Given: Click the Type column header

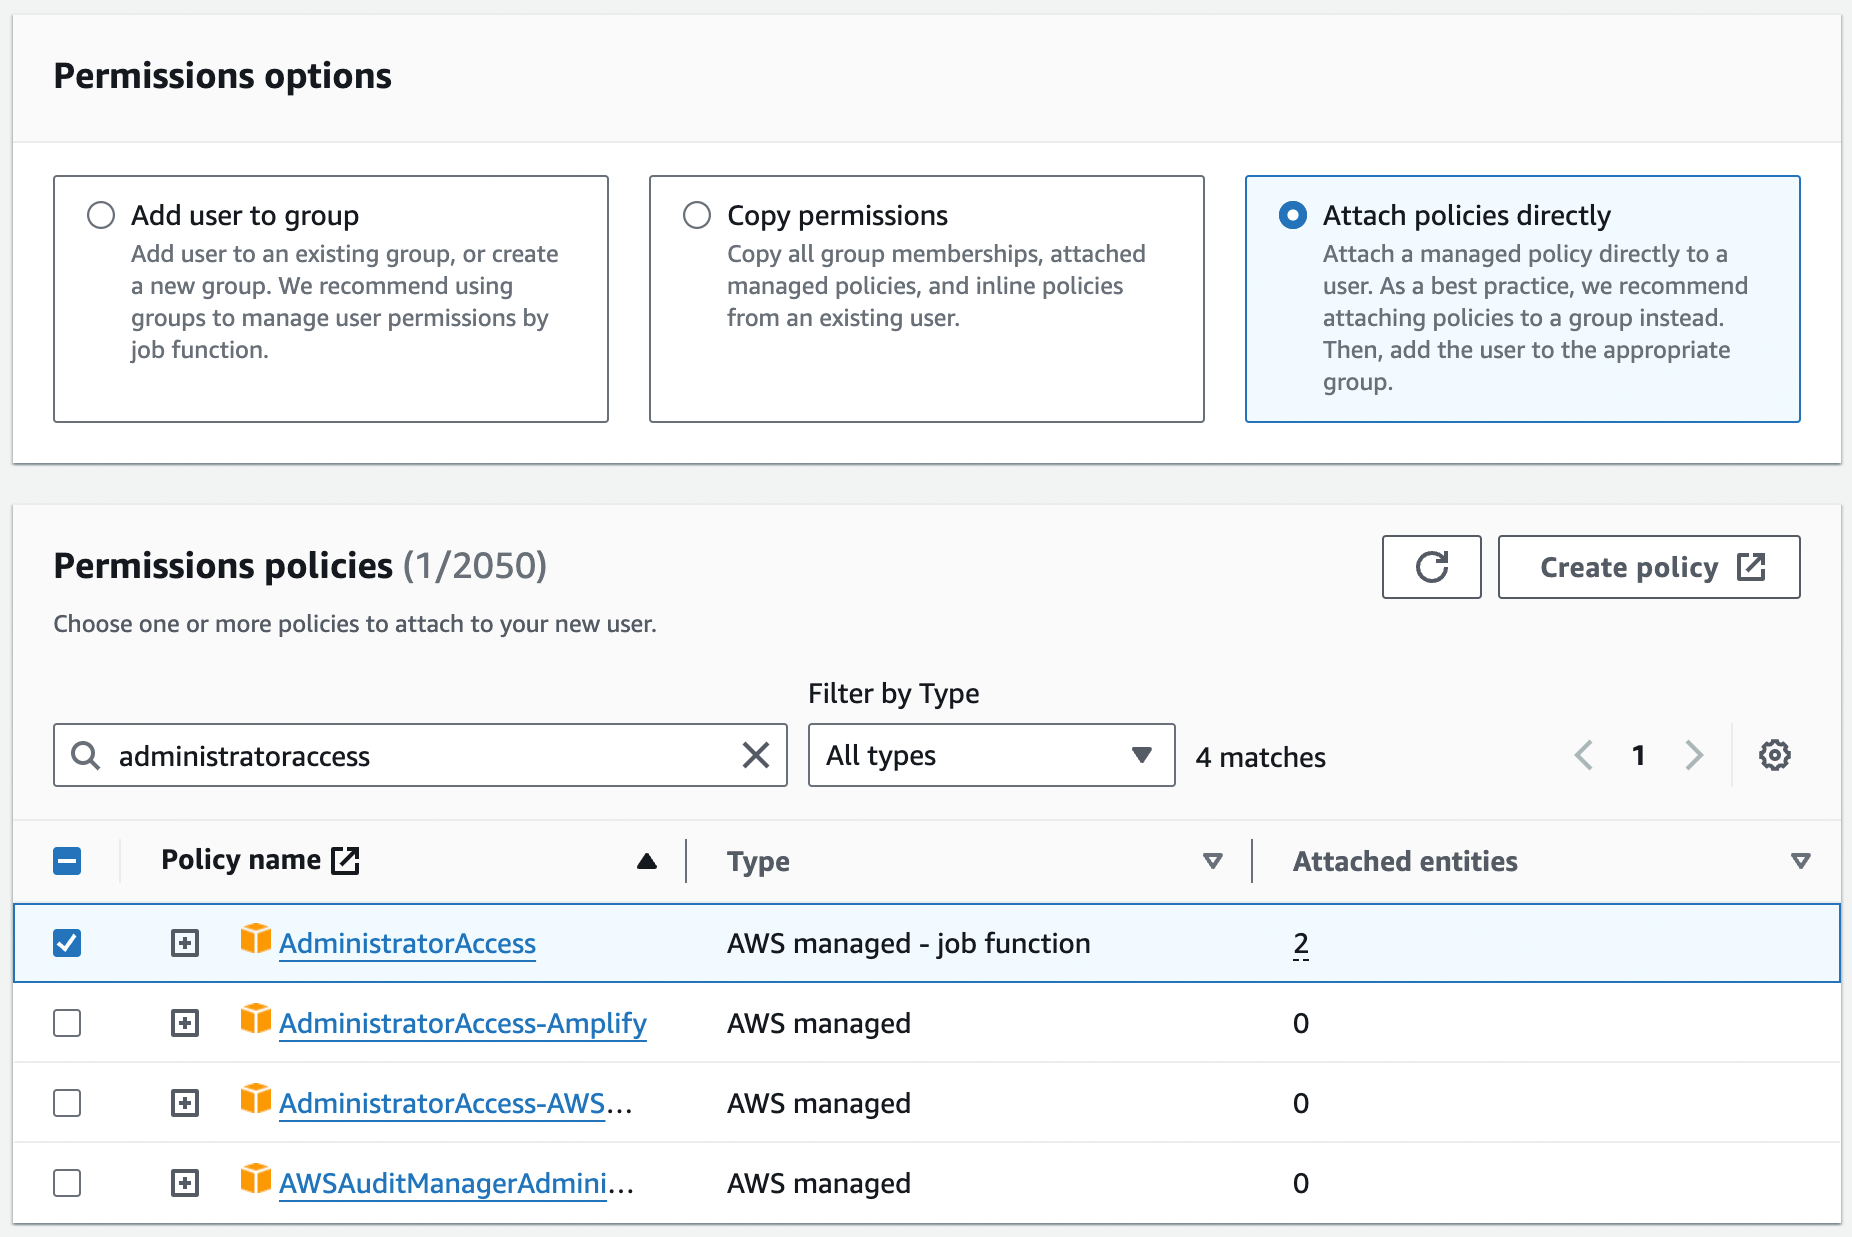Looking at the screenshot, I should [758, 861].
